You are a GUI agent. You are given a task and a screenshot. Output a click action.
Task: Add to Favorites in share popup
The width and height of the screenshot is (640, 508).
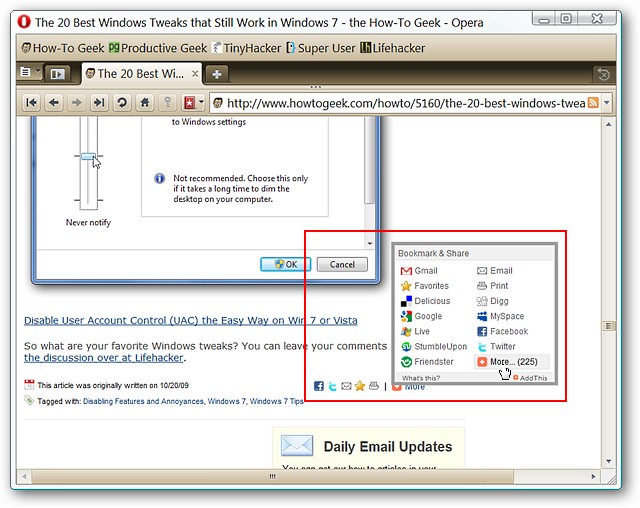(x=425, y=286)
